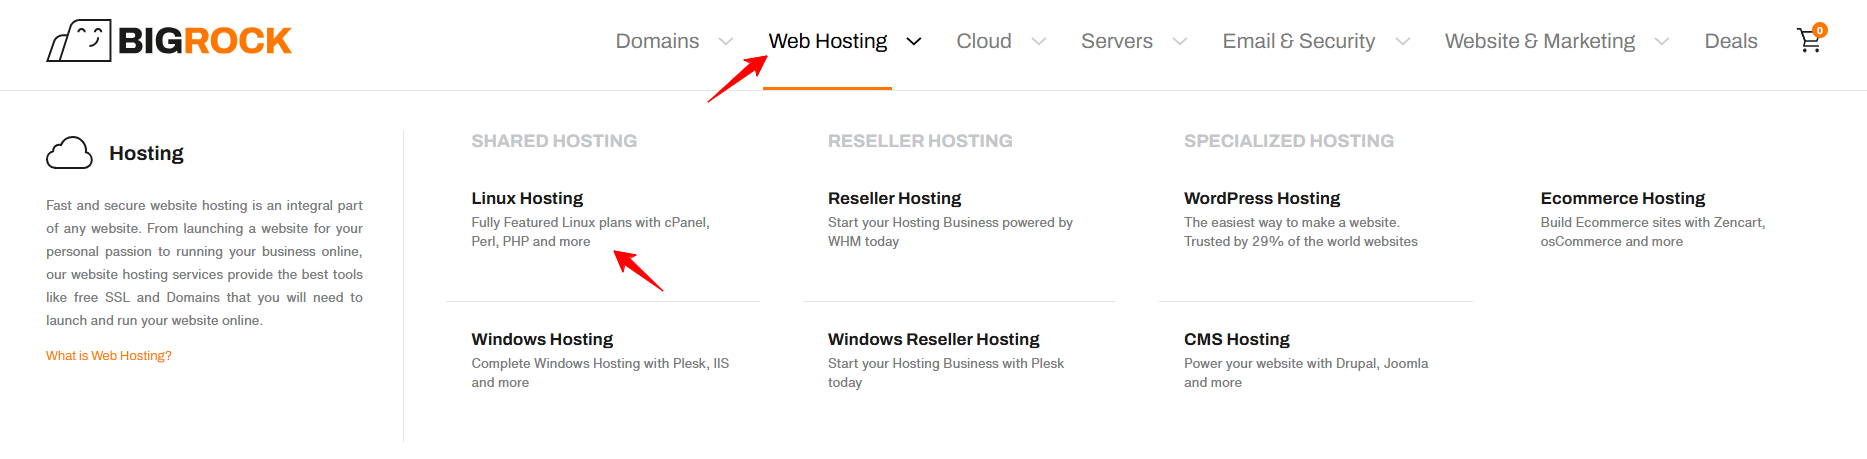Choose WordPress Hosting
Image resolution: width=1867 pixels, height=459 pixels.
[x=1262, y=198]
